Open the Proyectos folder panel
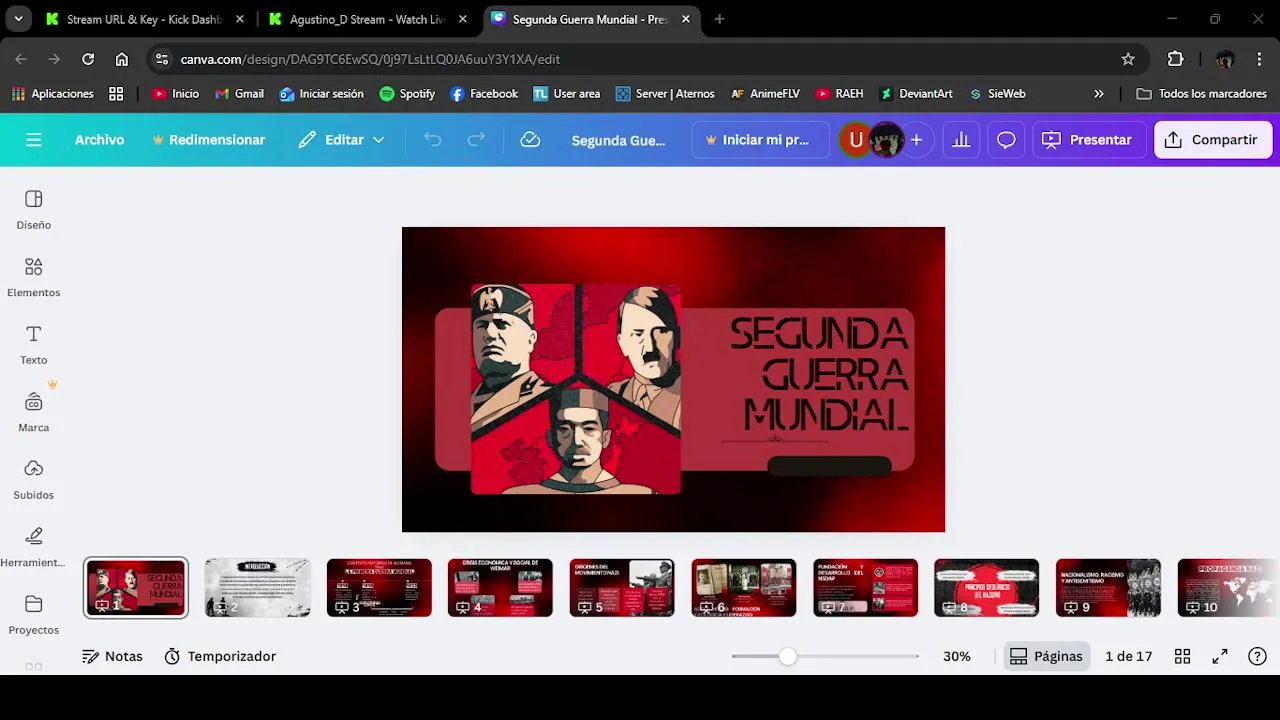The image size is (1280, 720). (x=33, y=615)
